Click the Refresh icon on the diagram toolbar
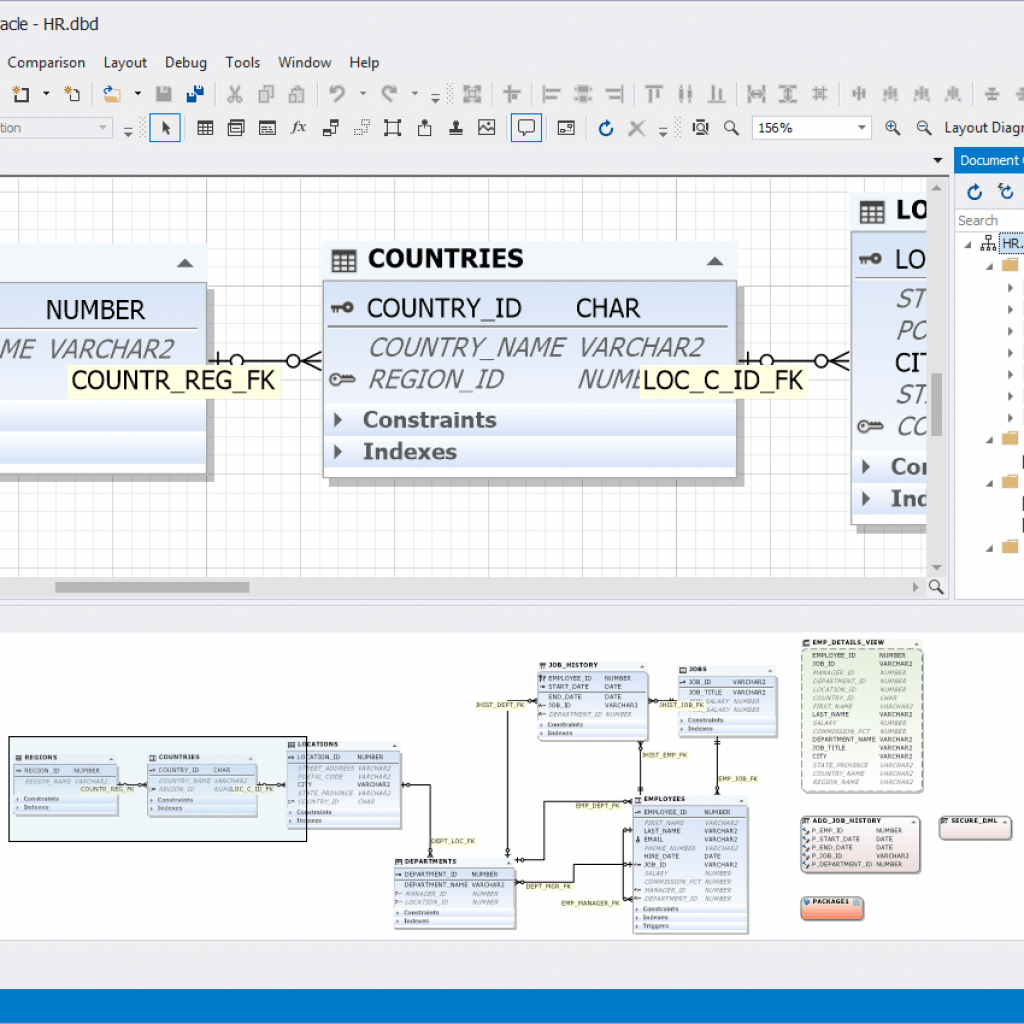1024x1024 pixels. [606, 128]
